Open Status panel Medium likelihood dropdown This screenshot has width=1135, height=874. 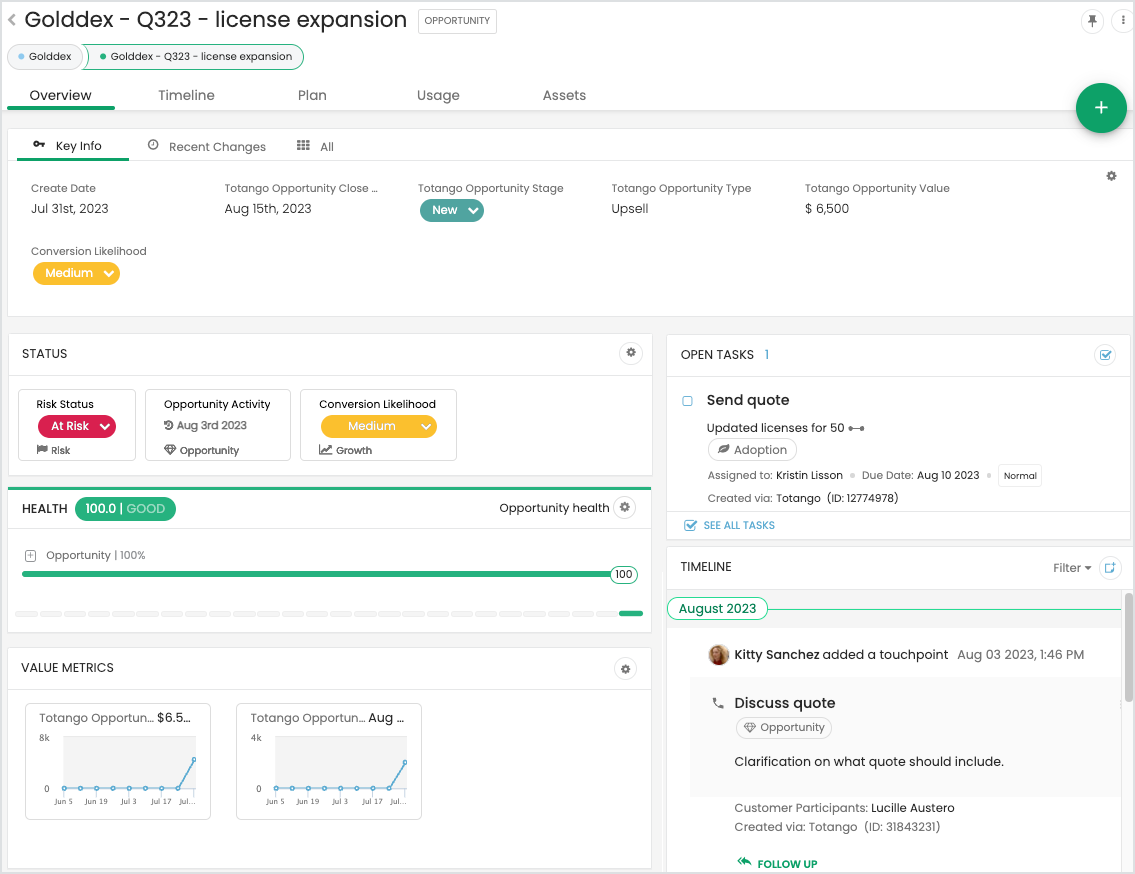coord(379,427)
